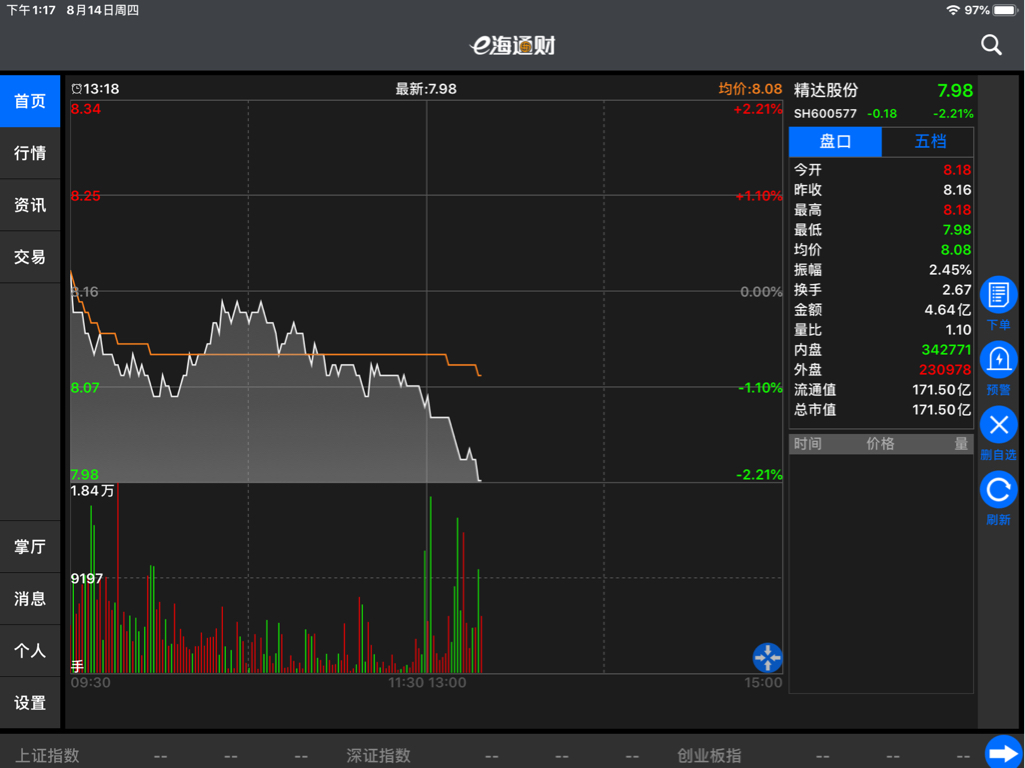Screen dimensions: 1025x768
Task: Click the blue collapse-chart arrows icon
Action: pyautogui.click(x=767, y=658)
